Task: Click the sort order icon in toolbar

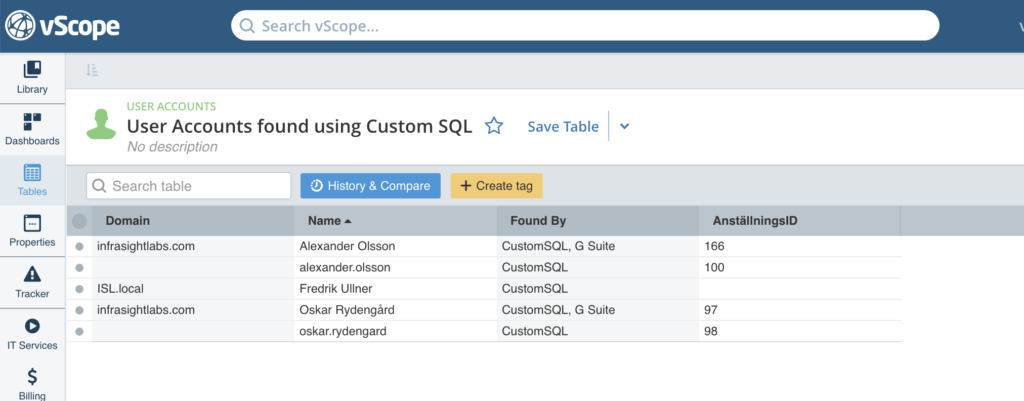Action: 92,71
